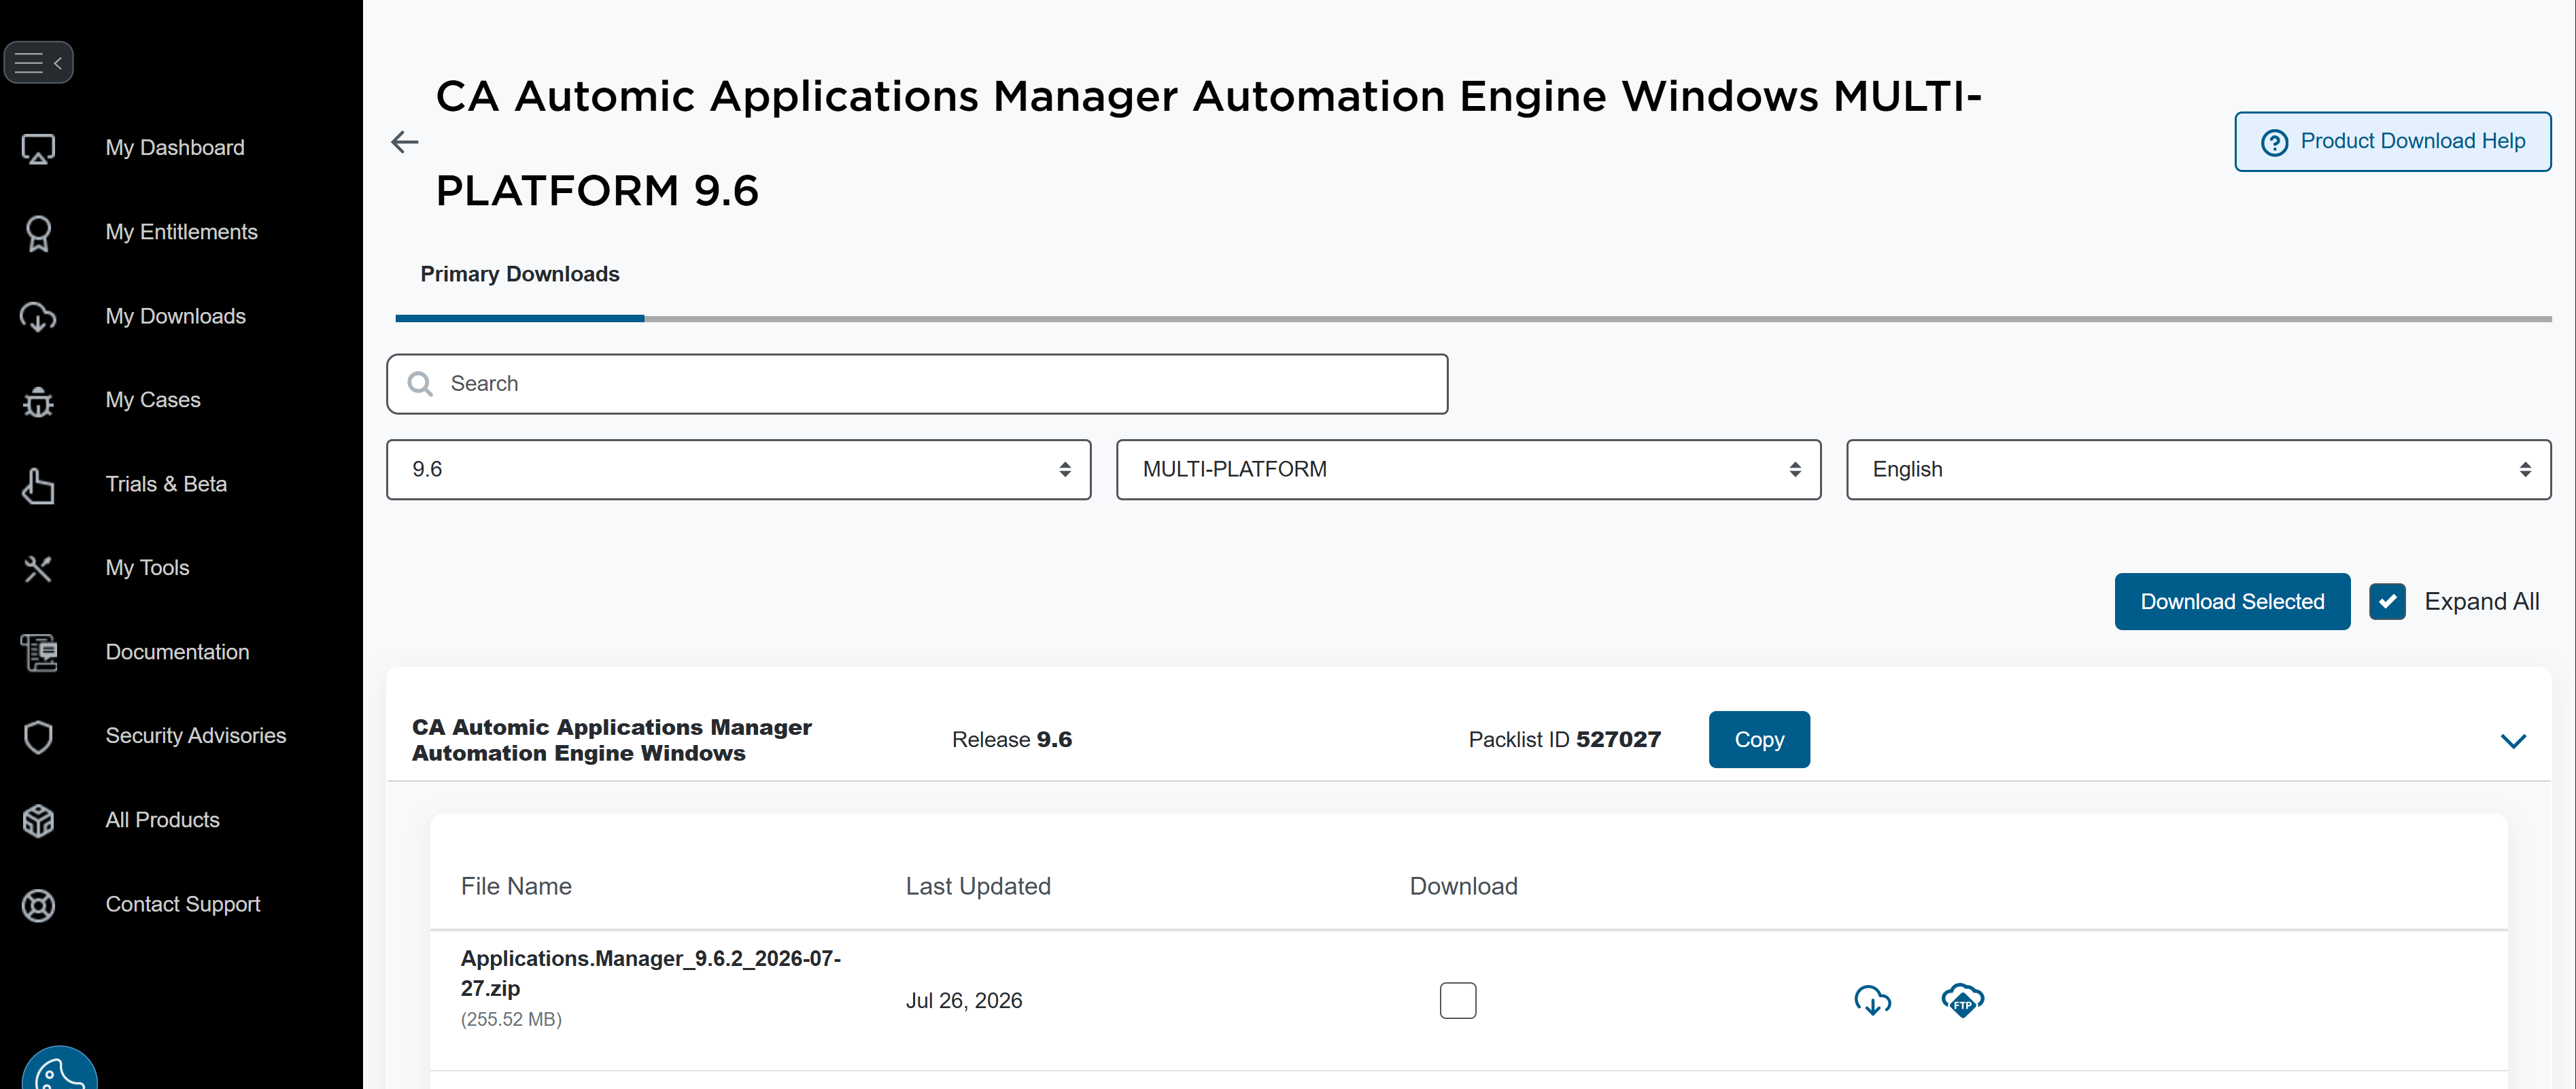
Task: Click the My Entitlements ribbon icon
Action: pyautogui.click(x=38, y=233)
